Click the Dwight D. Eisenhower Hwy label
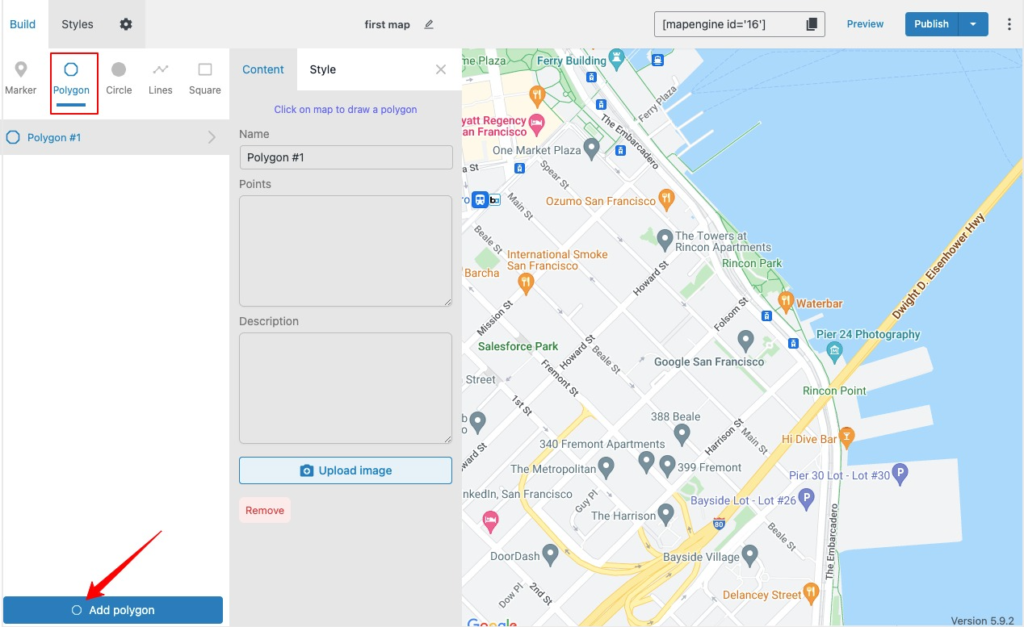The width and height of the screenshot is (1024, 627). [938, 266]
